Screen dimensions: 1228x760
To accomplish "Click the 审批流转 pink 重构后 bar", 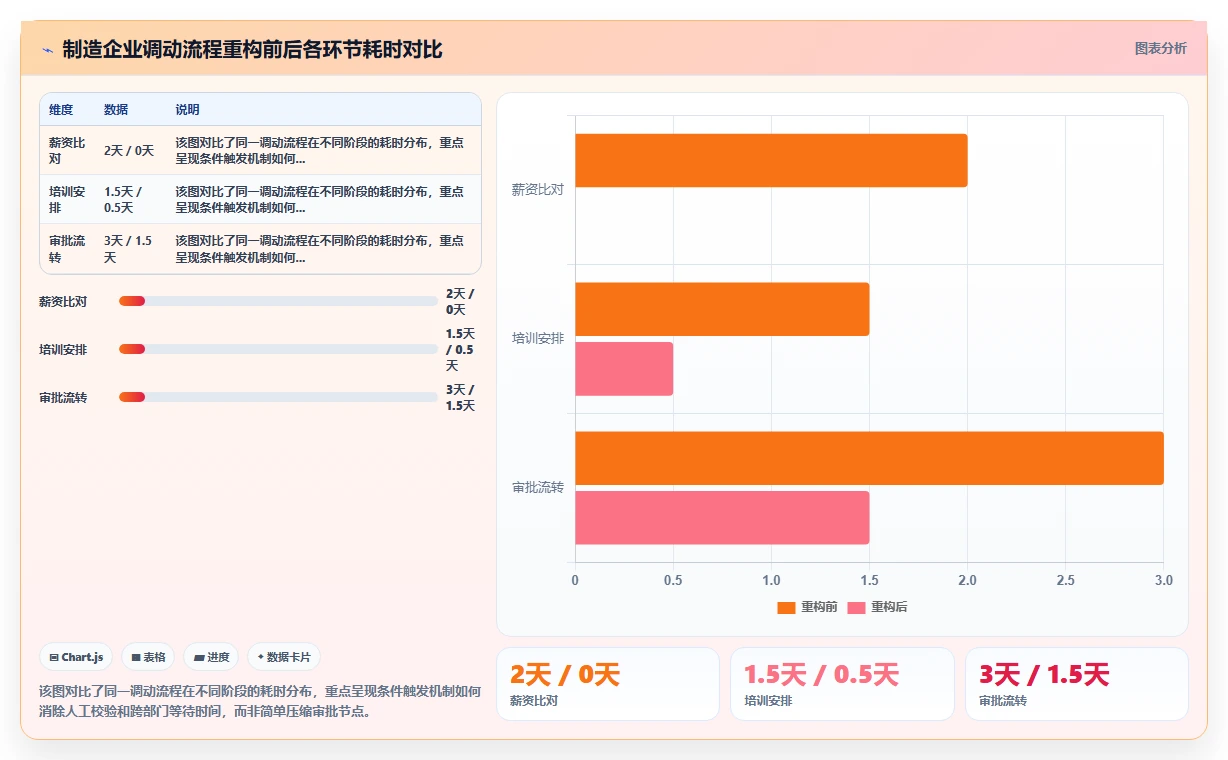I will [722, 518].
